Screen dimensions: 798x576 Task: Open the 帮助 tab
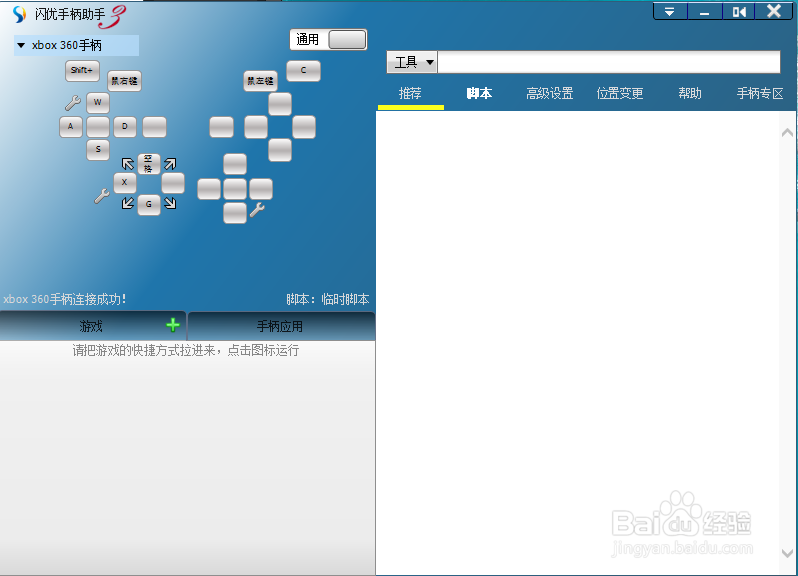(690, 94)
